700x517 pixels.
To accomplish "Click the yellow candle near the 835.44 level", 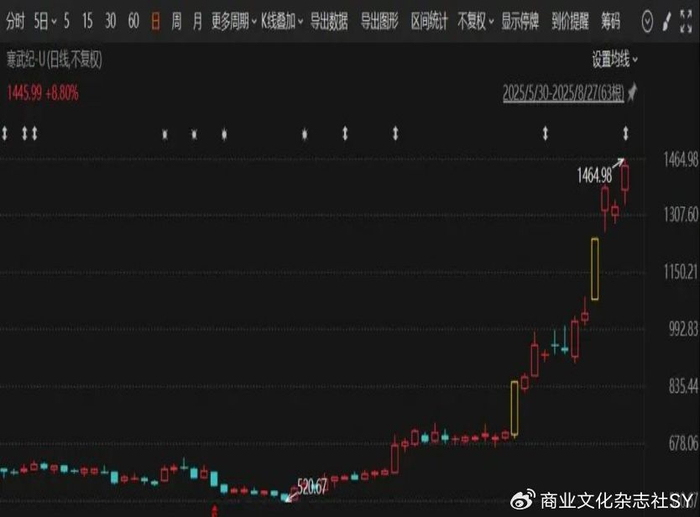I will [x=514, y=409].
